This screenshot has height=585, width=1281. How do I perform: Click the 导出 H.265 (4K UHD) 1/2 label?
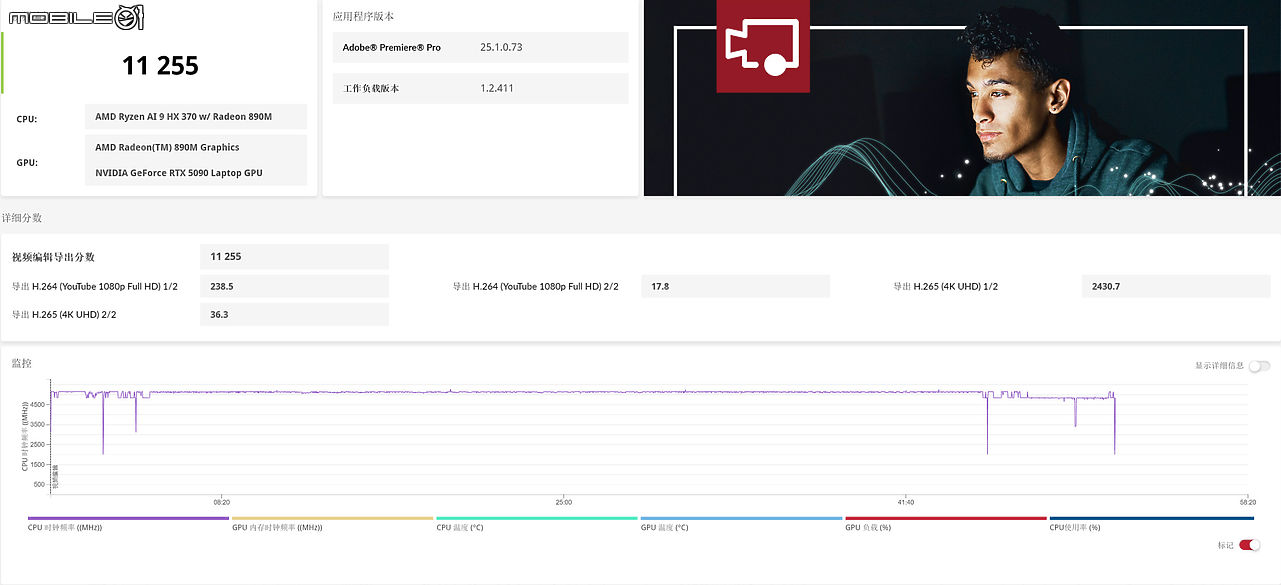[946, 286]
